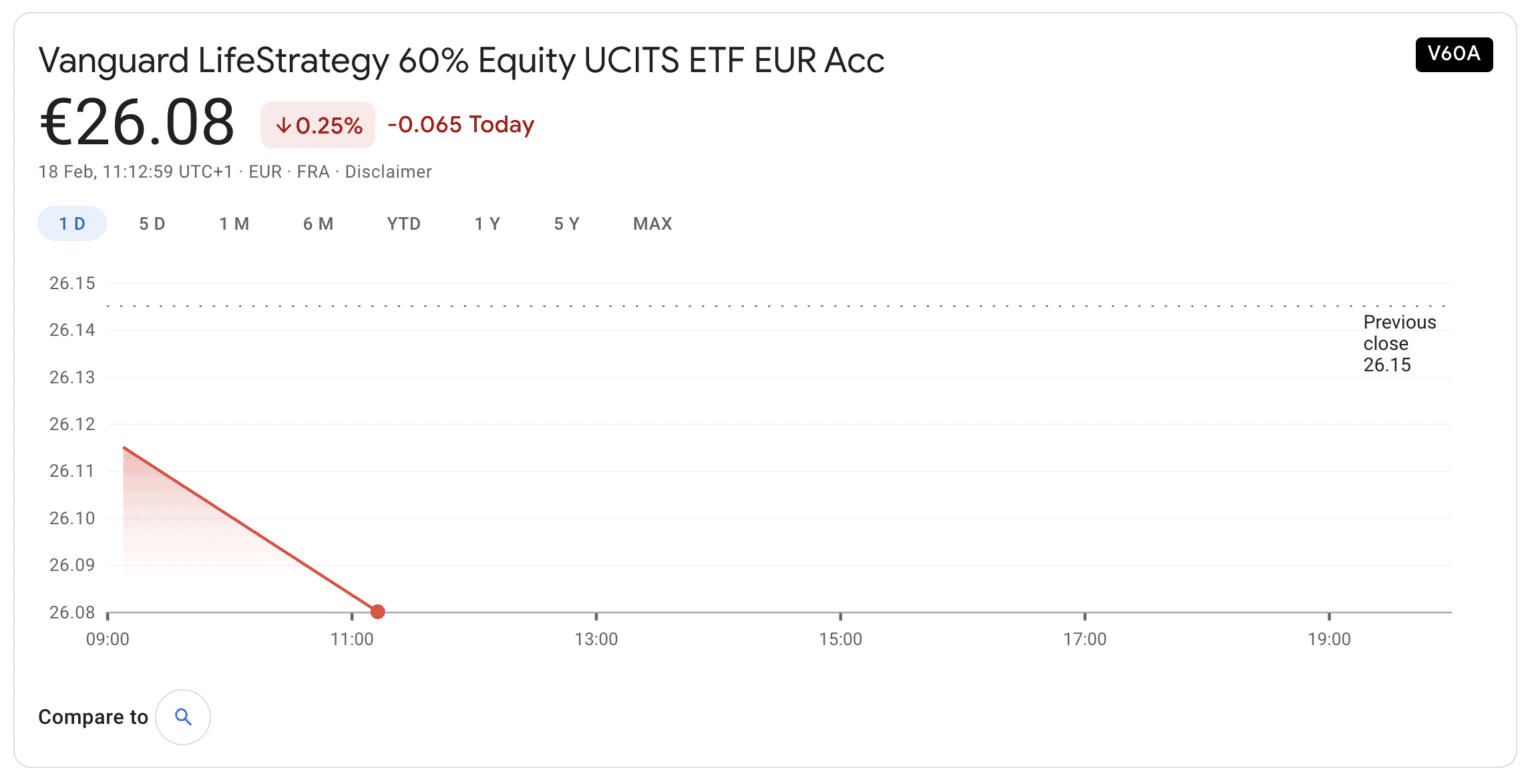Click the €26.08 price display
The image size is (1536, 780).
pos(135,123)
